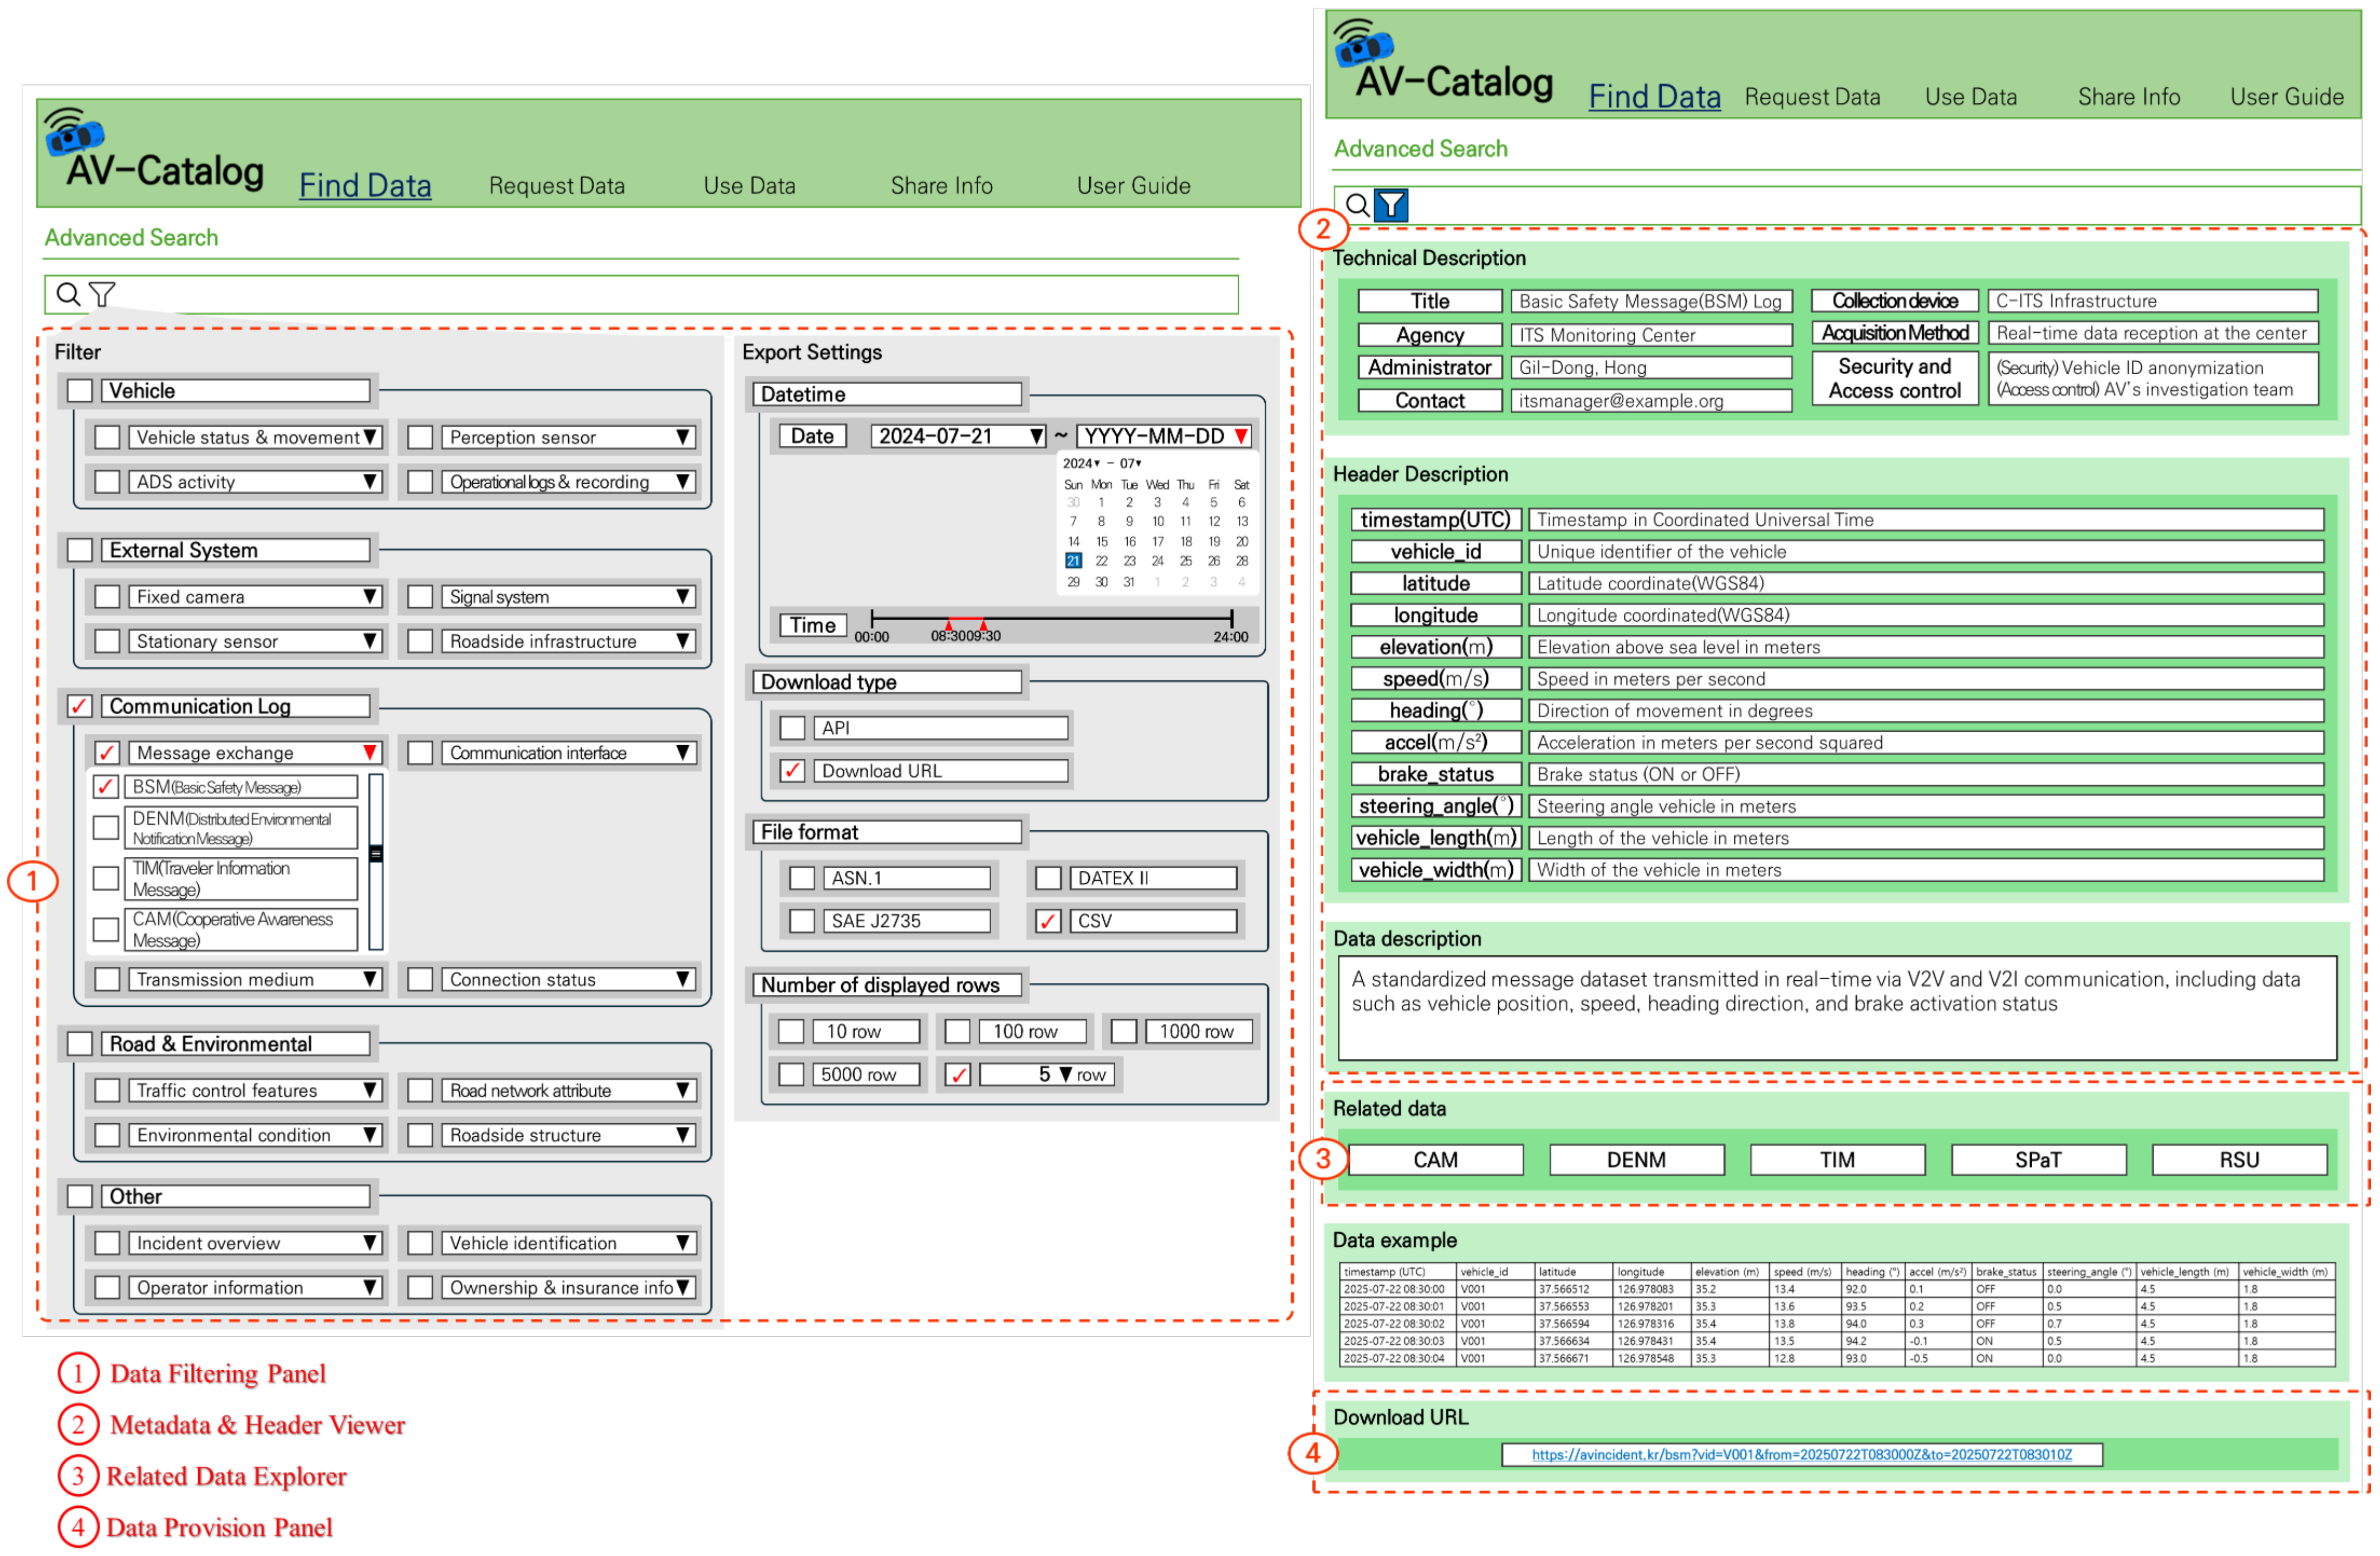Uncheck the CSV file format checkbox
This screenshot has height=1556, width=2380.
pos(1048,921)
